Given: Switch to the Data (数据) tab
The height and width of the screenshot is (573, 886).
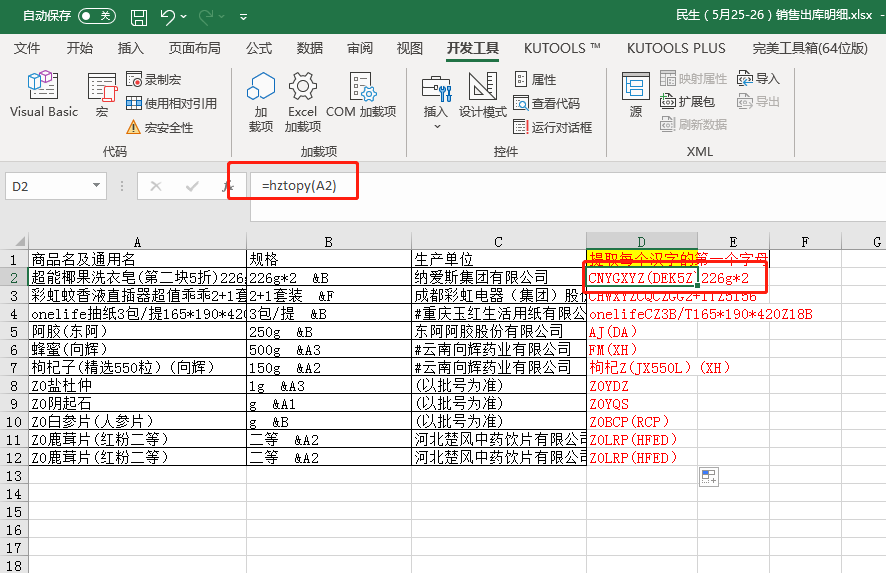Looking at the screenshot, I should pyautogui.click(x=310, y=49).
